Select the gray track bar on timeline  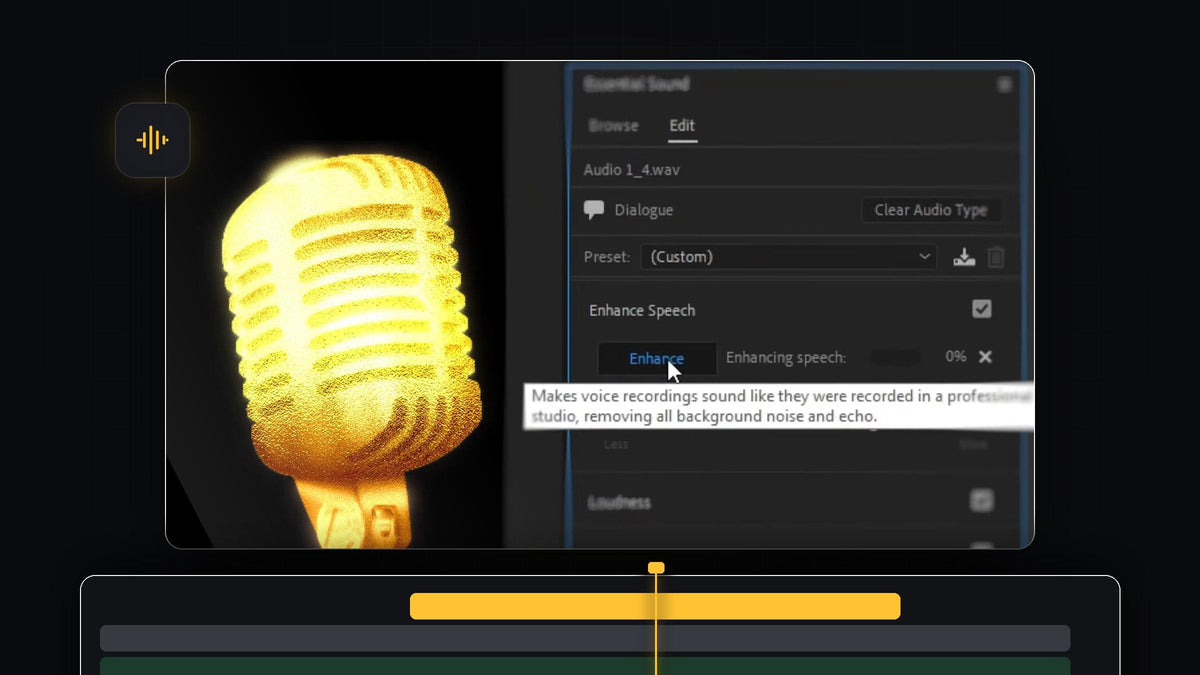(x=585, y=638)
